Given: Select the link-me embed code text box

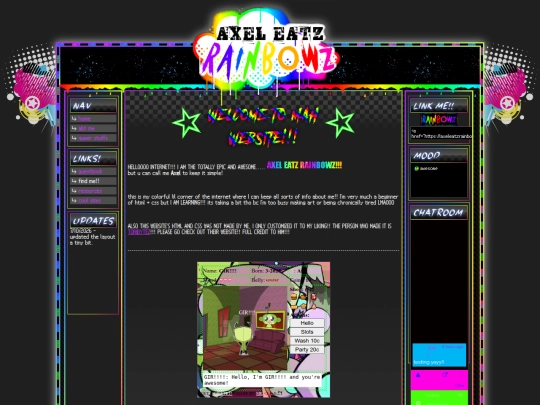Looking at the screenshot, I should point(441,133).
